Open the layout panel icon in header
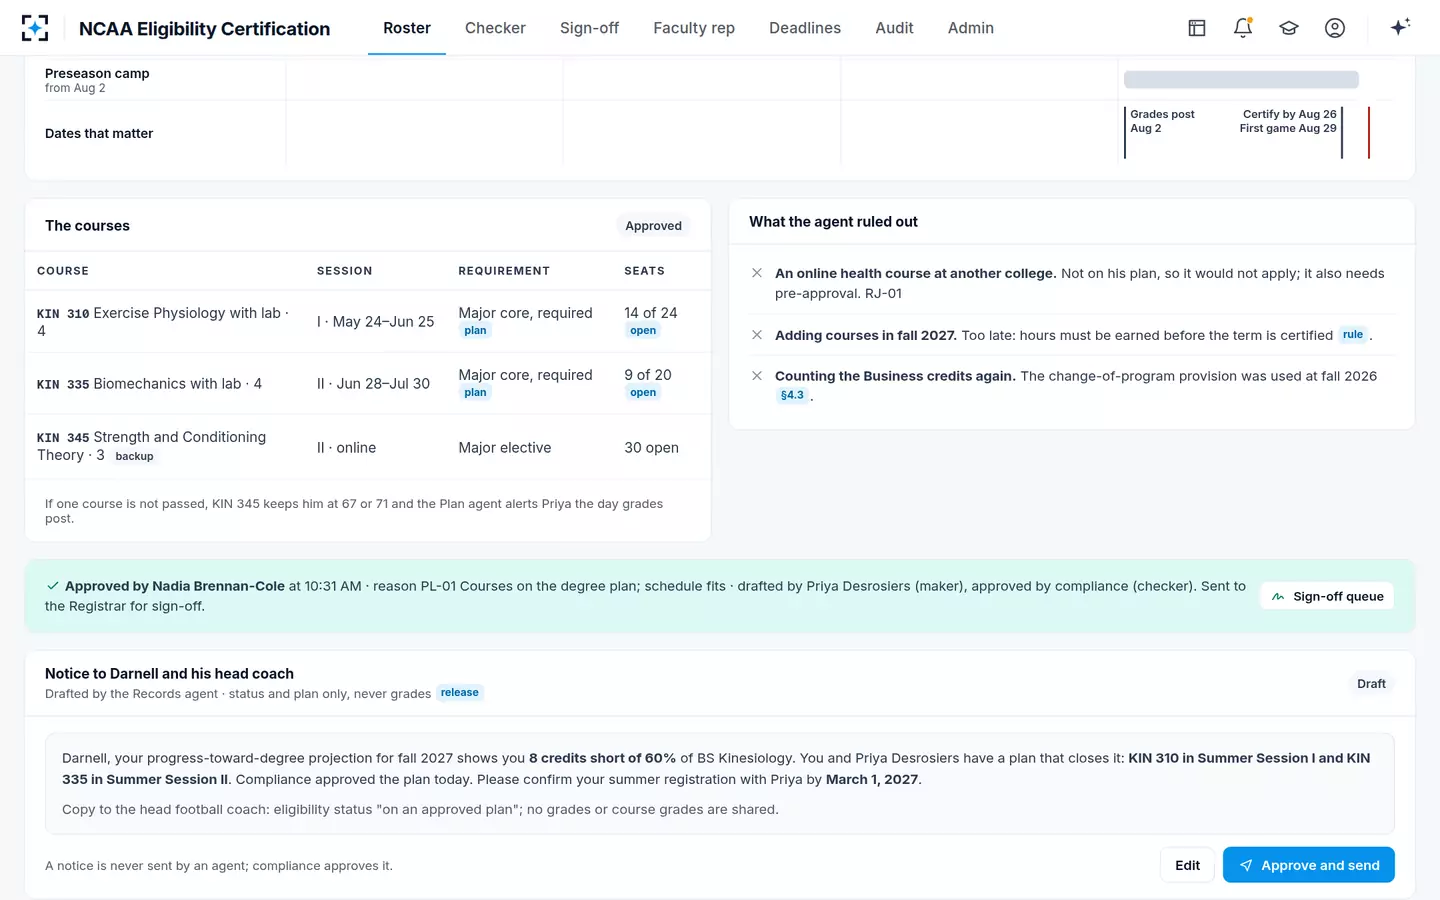The height and width of the screenshot is (900, 1440). tap(1197, 28)
